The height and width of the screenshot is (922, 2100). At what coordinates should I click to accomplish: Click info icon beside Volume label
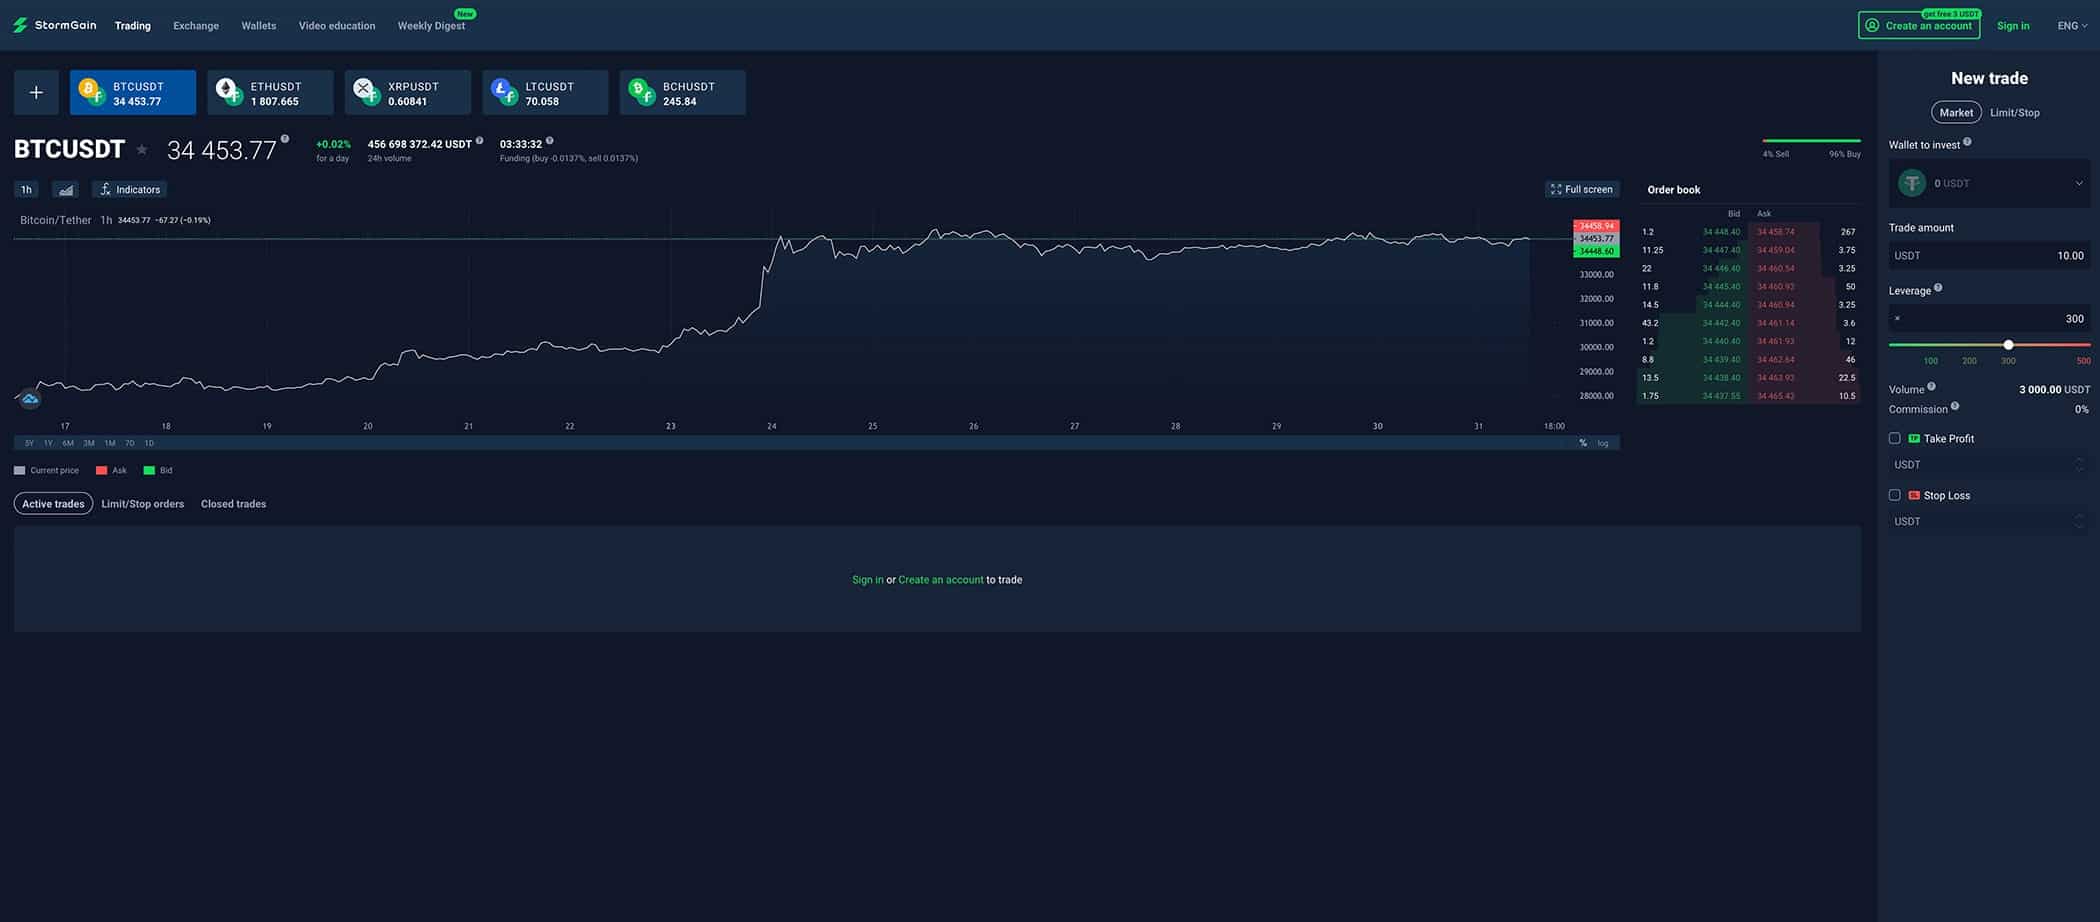click(1931, 386)
